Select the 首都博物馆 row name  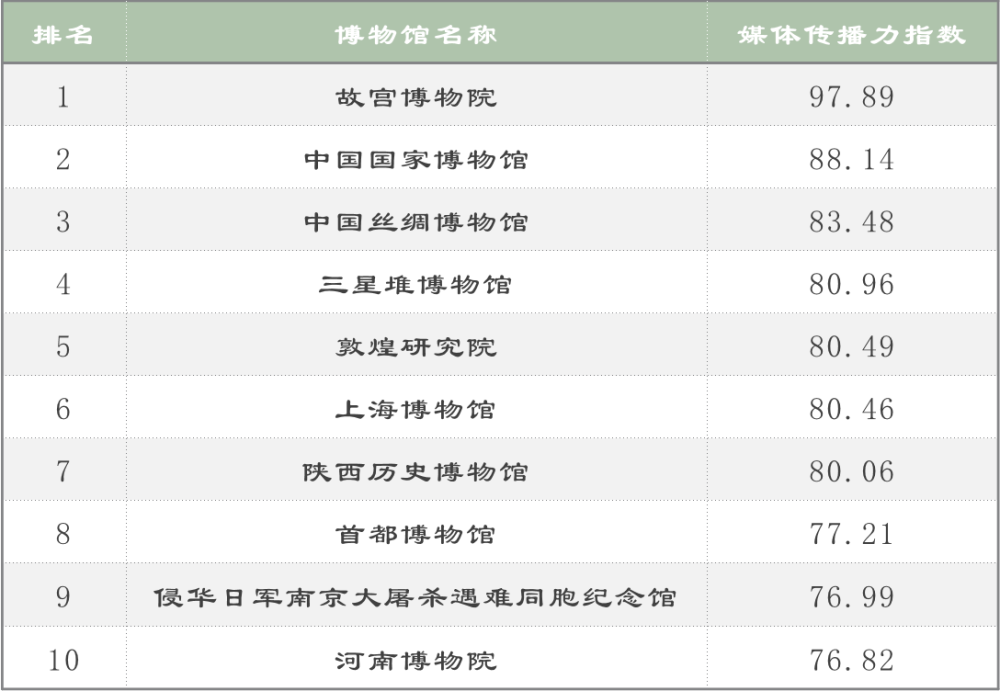click(416, 535)
